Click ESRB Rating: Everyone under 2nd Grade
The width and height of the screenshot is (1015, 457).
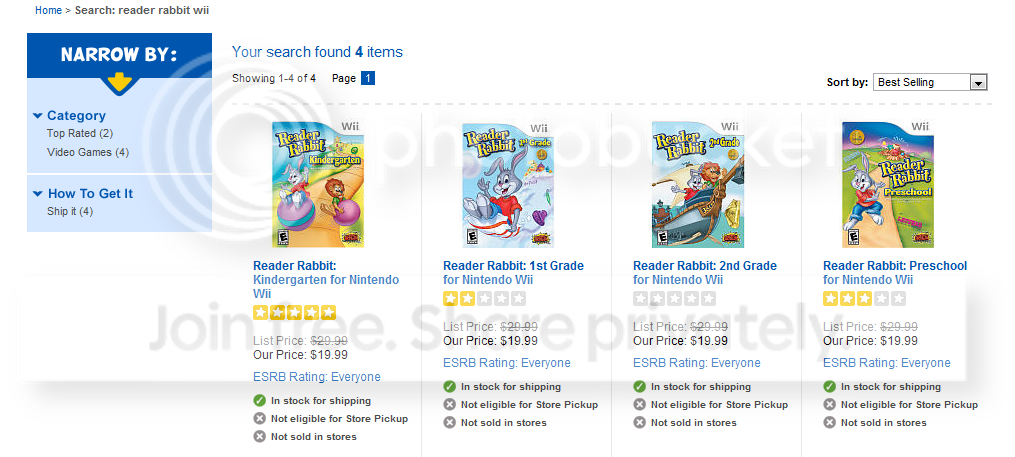click(x=696, y=363)
